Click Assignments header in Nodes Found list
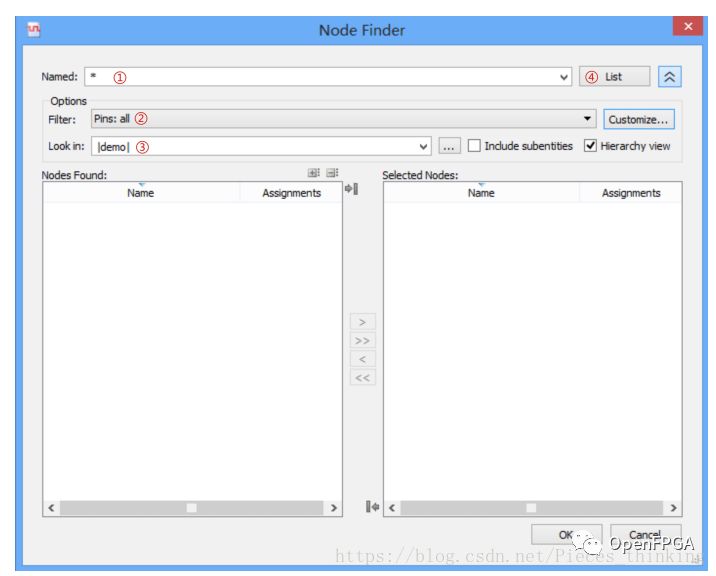The height and width of the screenshot is (576, 716). [x=291, y=193]
